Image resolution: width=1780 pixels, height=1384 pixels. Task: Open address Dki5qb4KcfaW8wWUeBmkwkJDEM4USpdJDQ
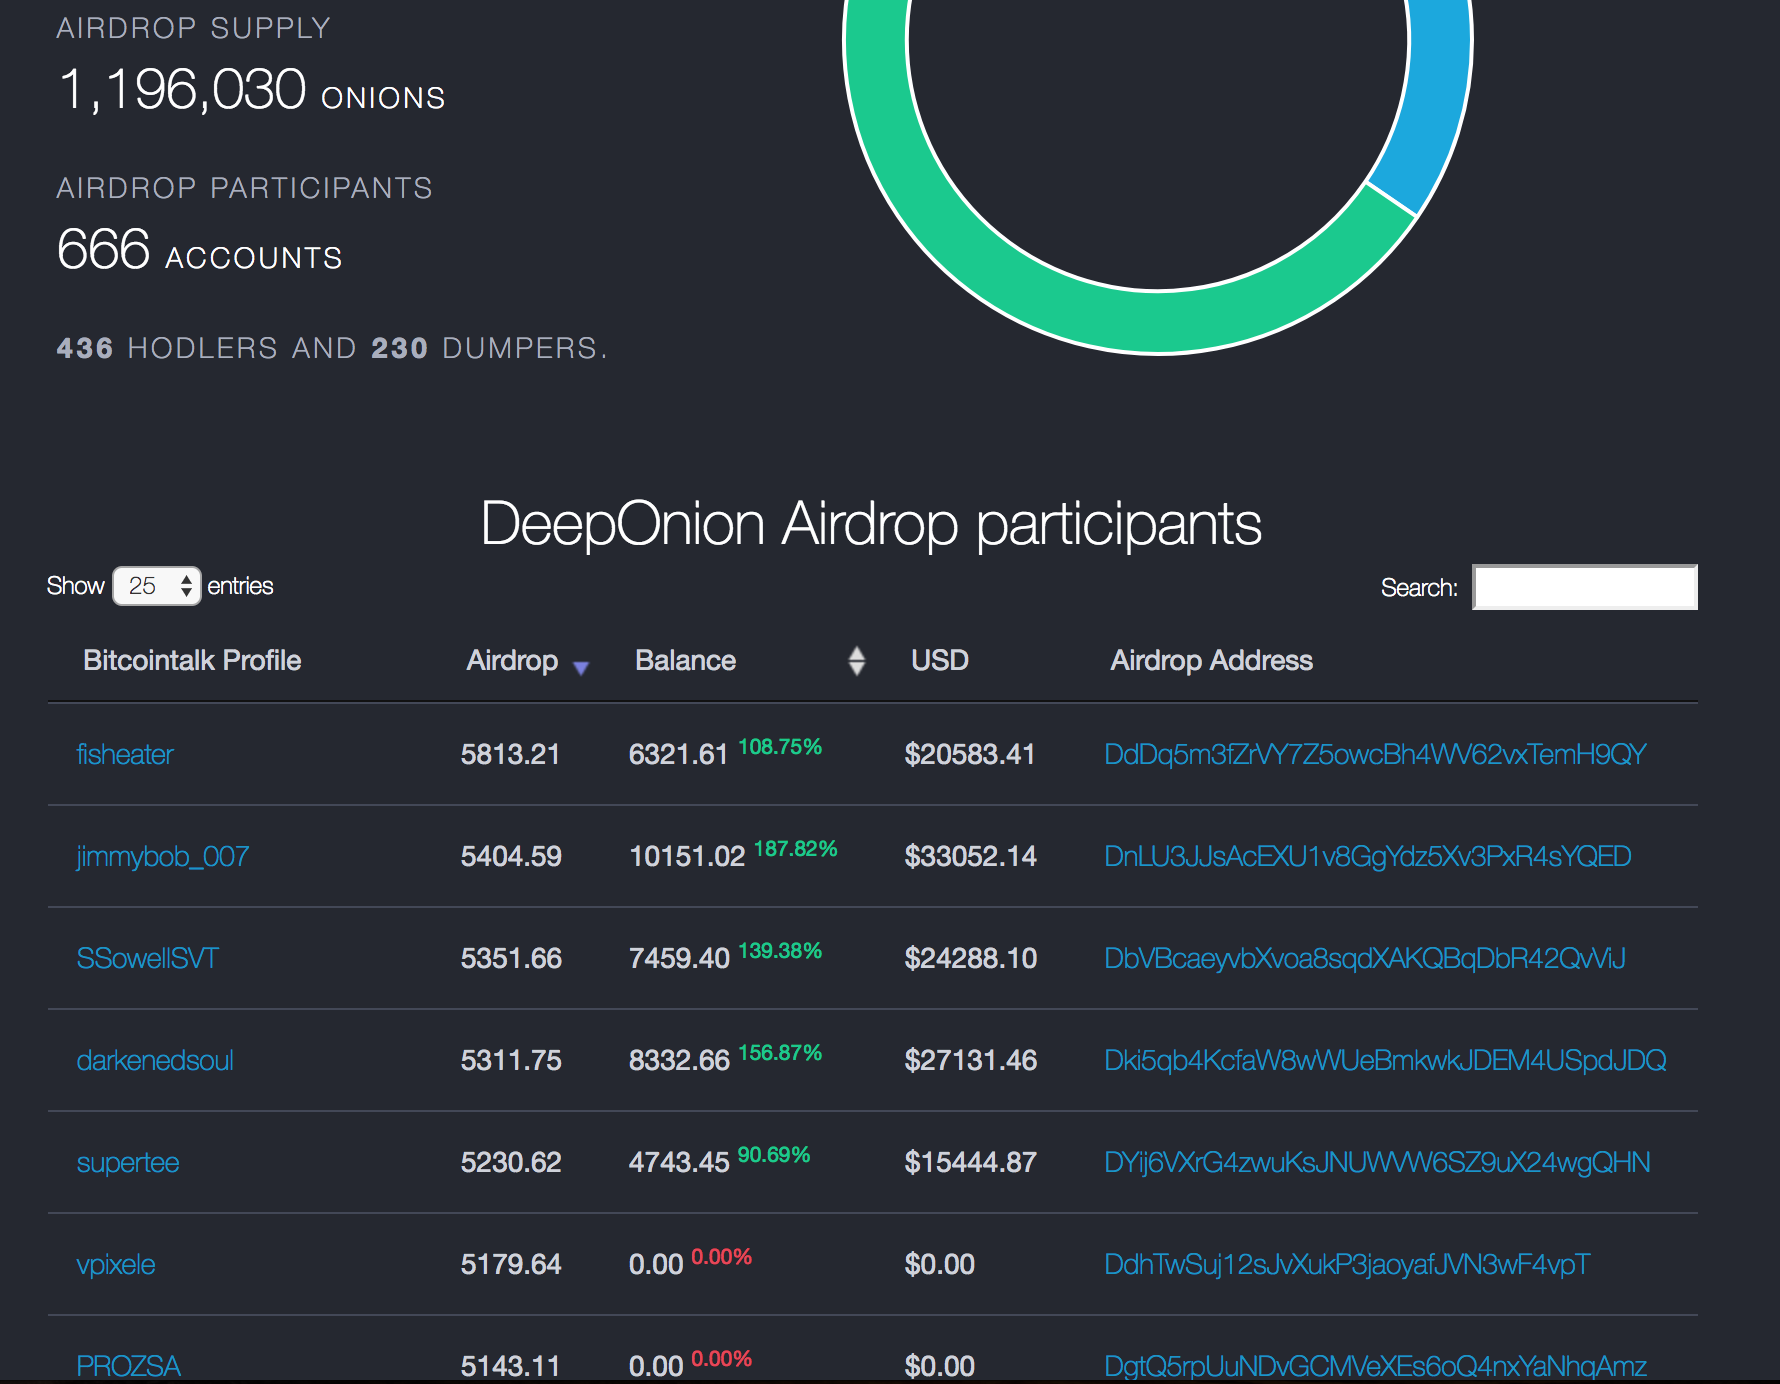(x=1385, y=1061)
